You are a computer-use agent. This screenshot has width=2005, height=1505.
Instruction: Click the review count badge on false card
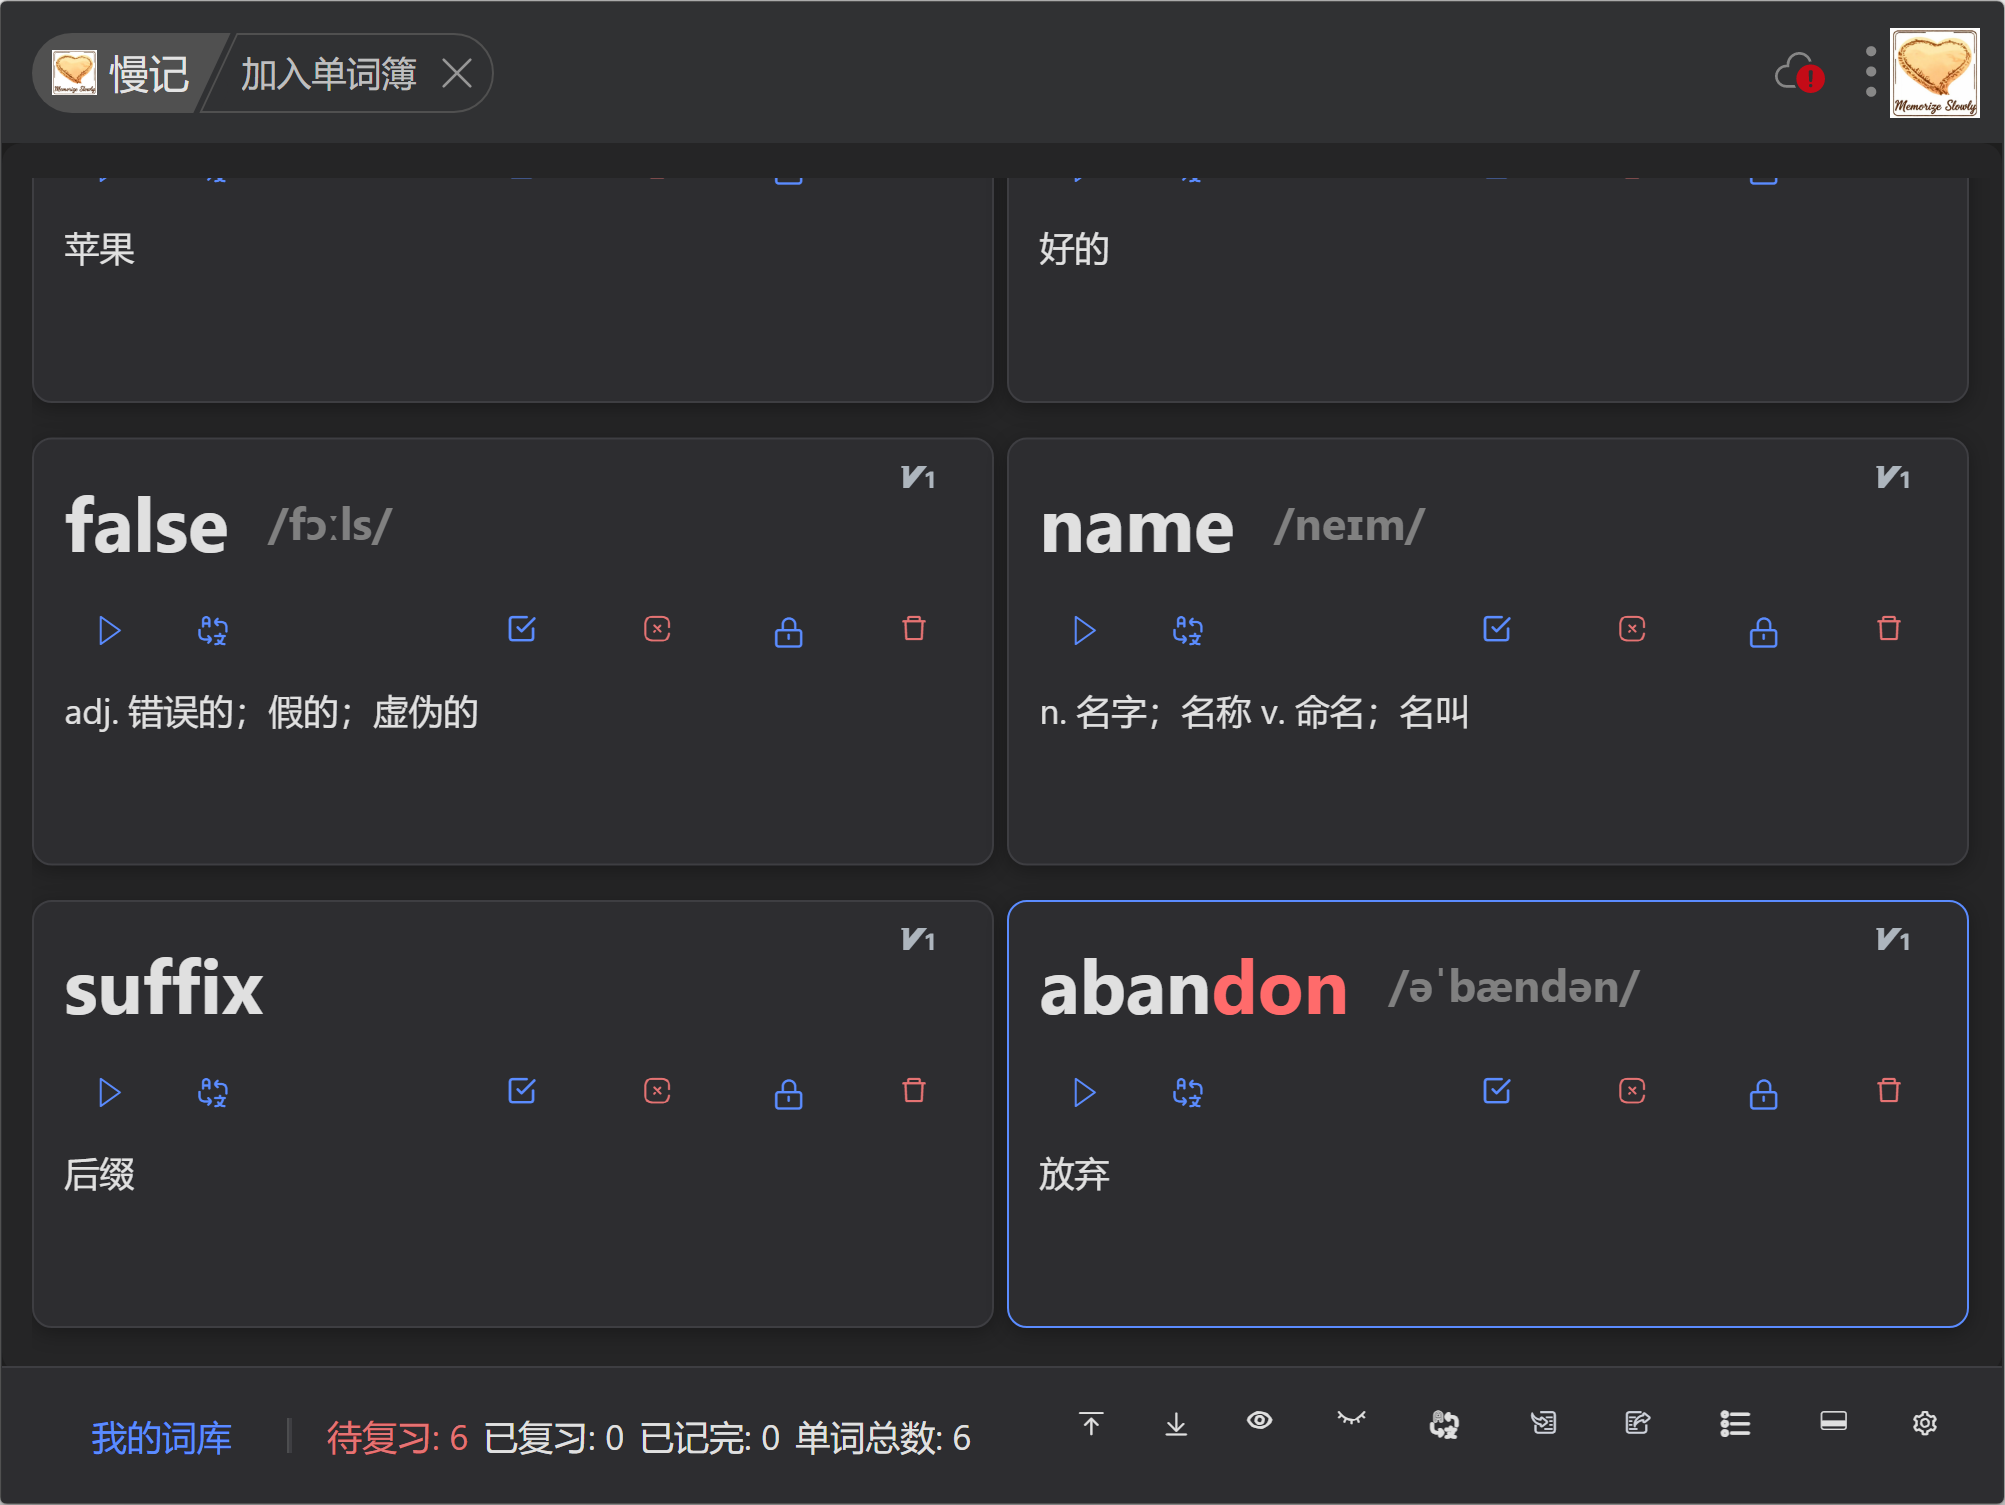[918, 477]
